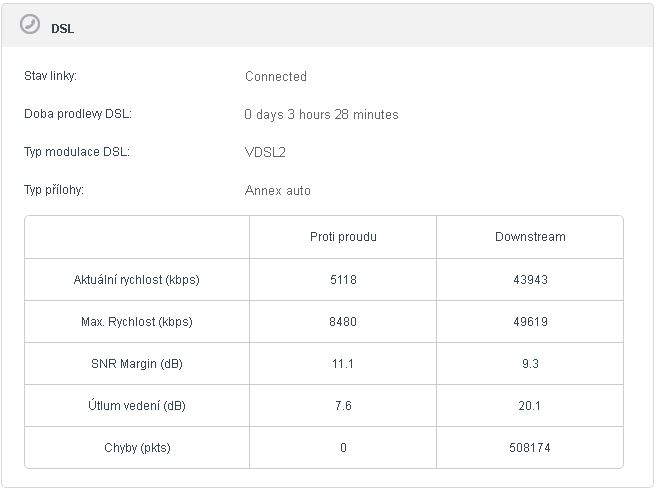Click the Stav linky label

(50, 76)
